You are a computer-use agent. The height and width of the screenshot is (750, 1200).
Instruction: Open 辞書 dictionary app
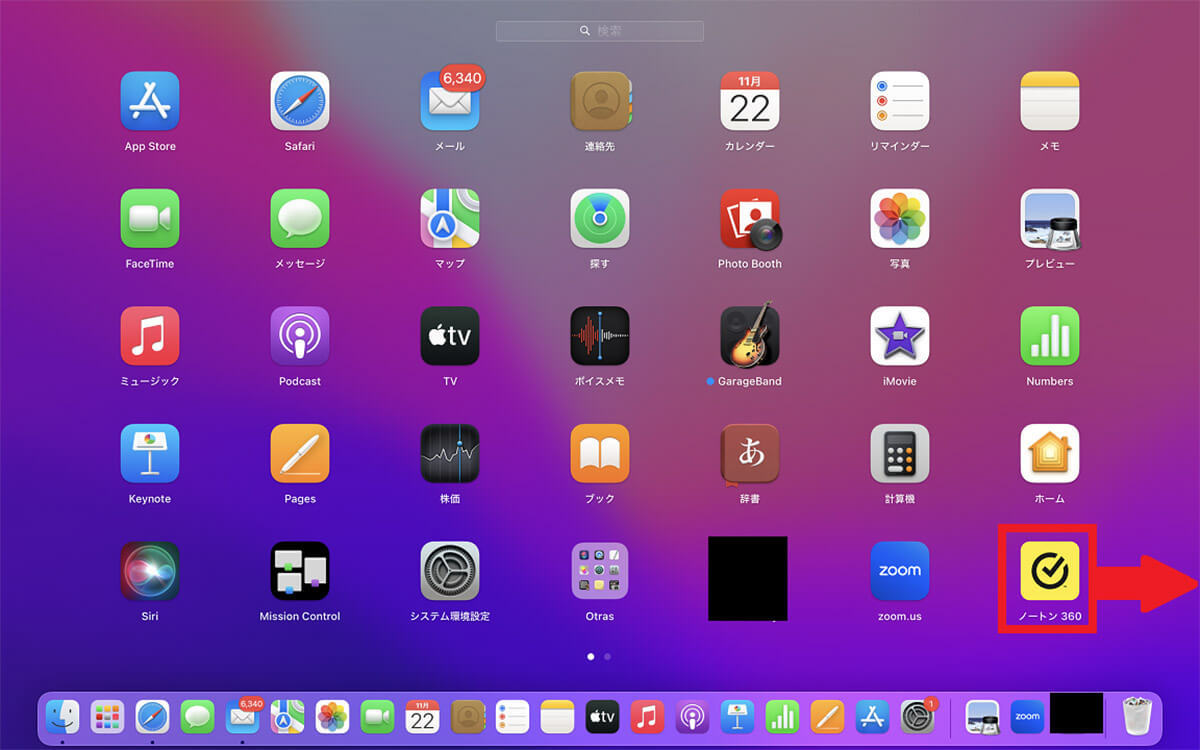click(x=750, y=453)
